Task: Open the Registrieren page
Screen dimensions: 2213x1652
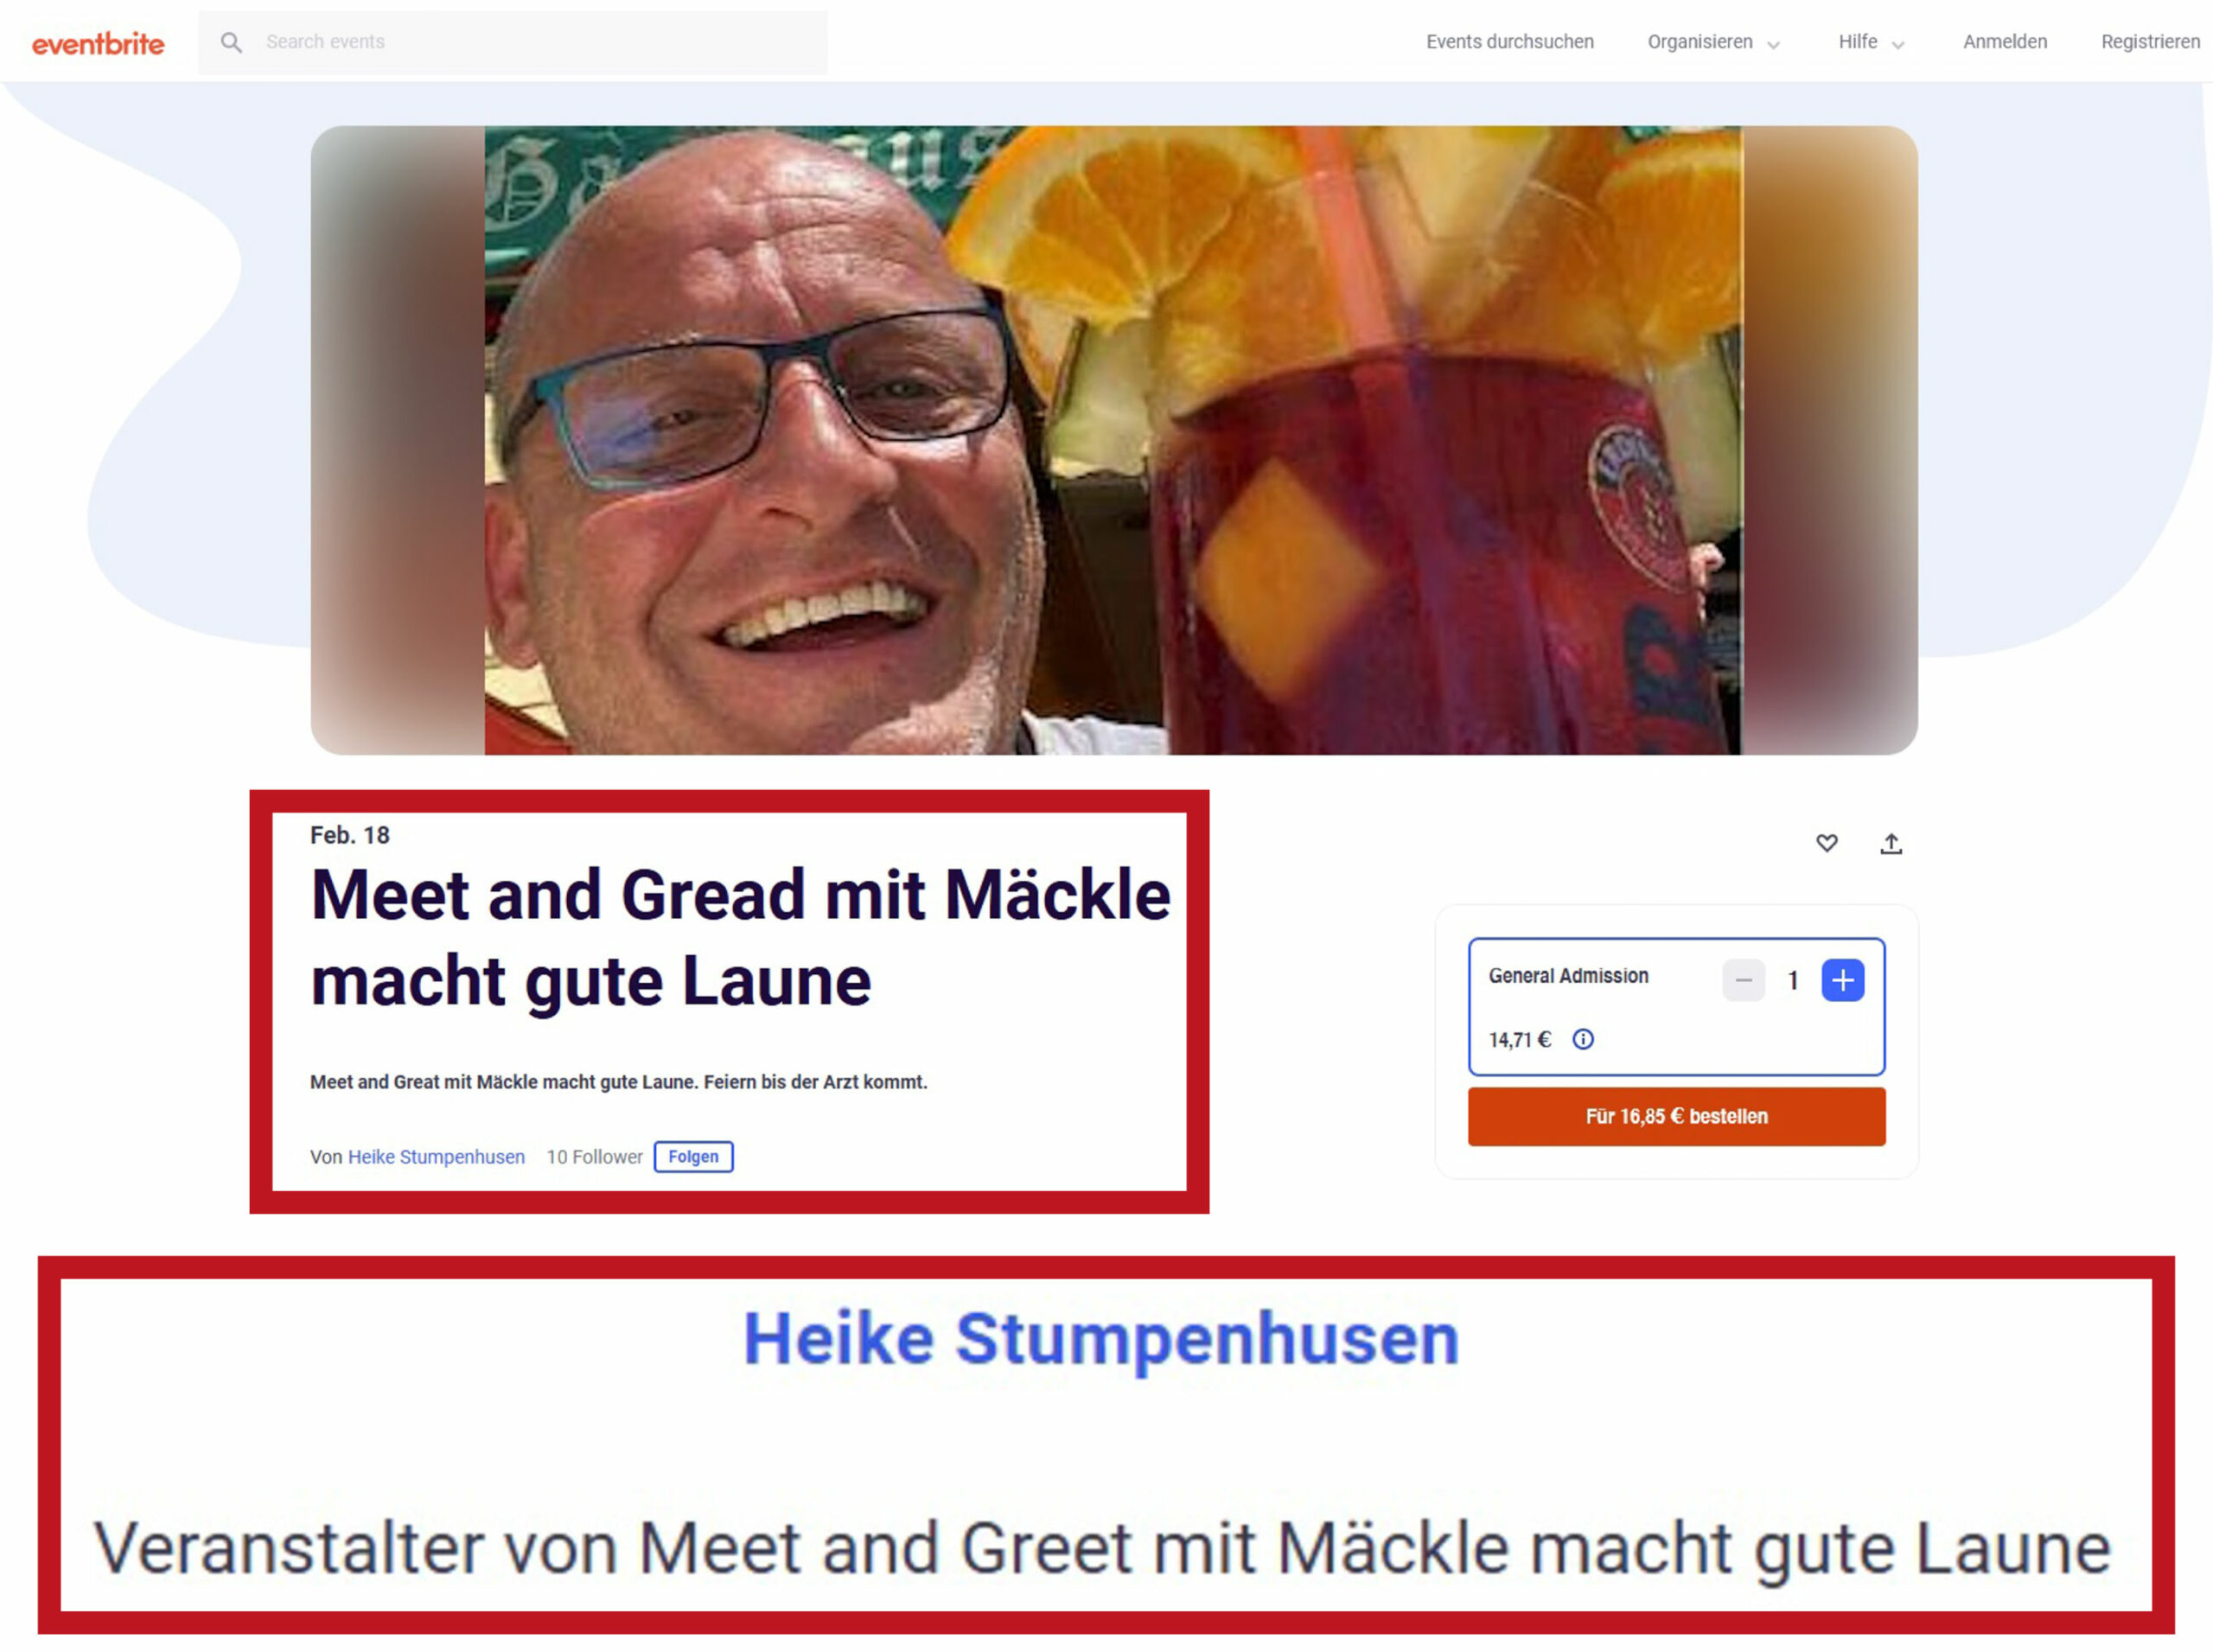Action: pyautogui.click(x=2150, y=42)
